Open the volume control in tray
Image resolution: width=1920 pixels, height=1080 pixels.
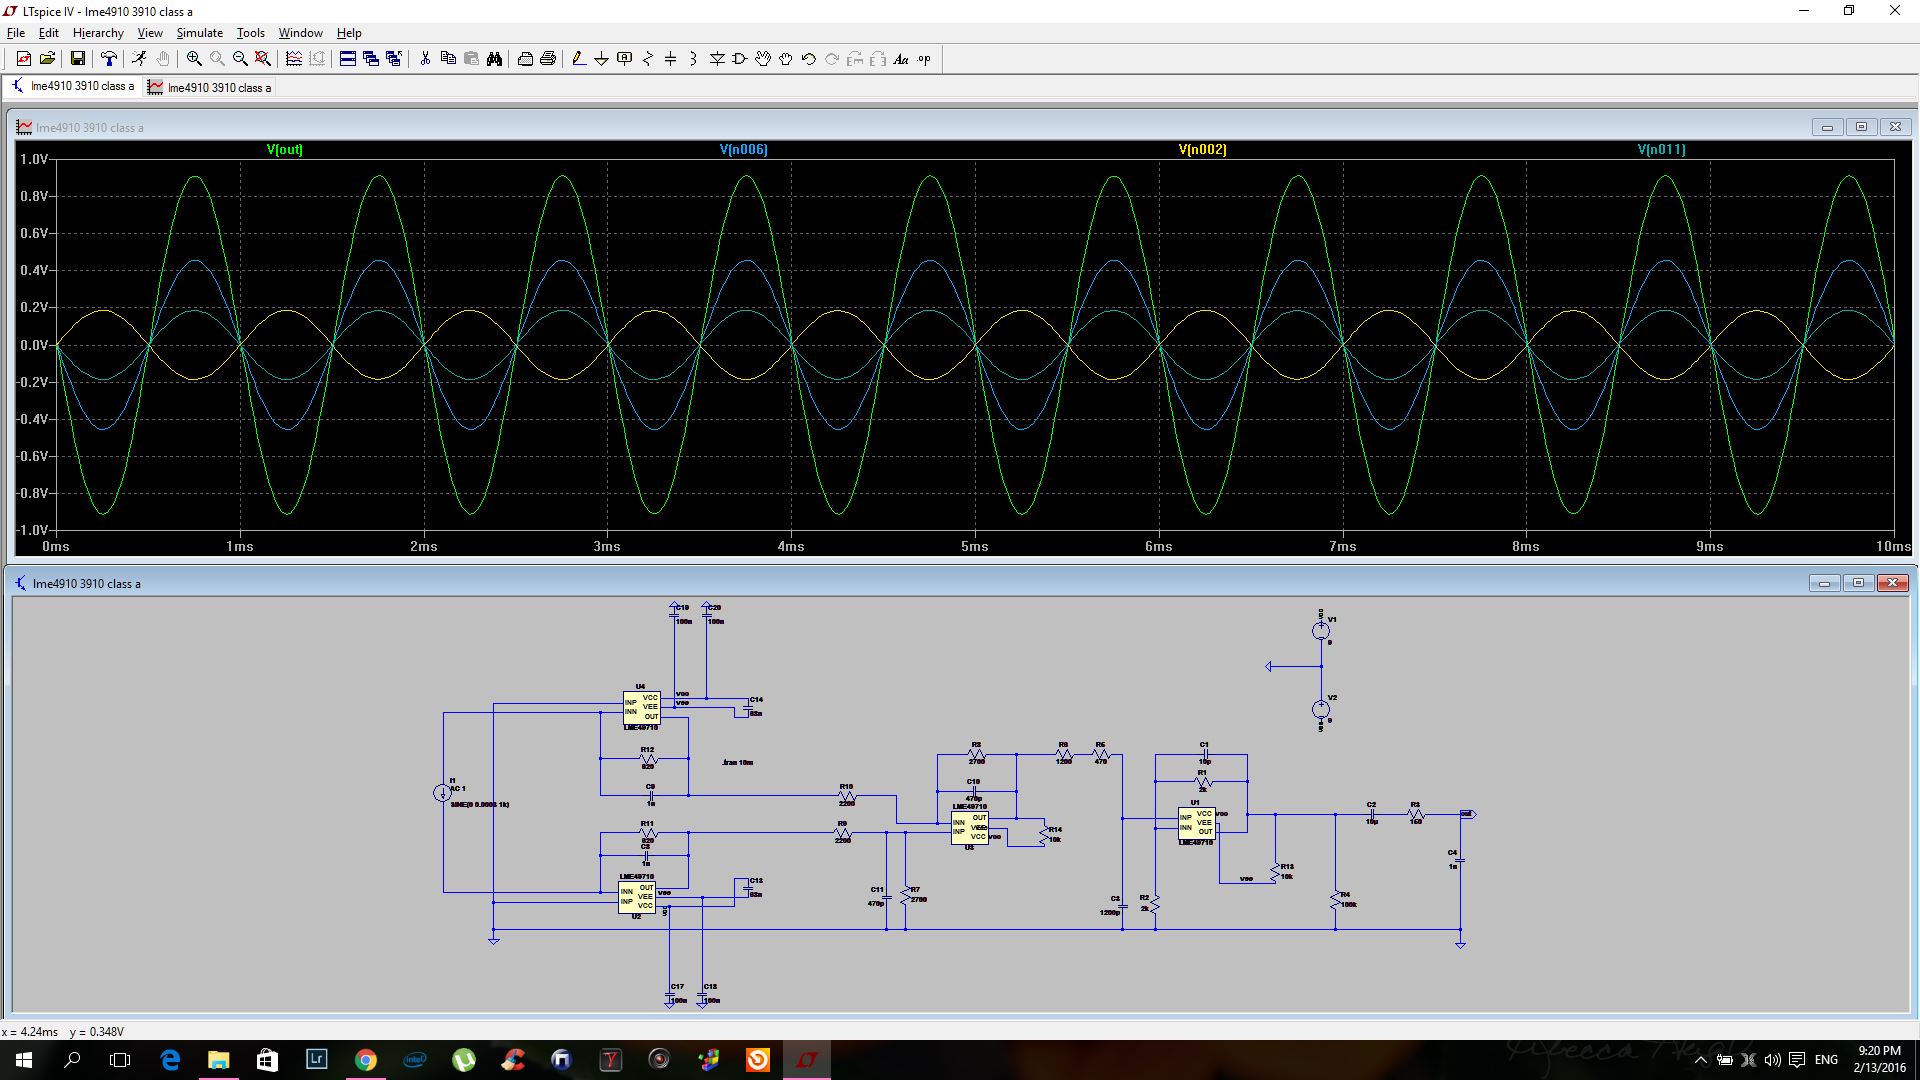click(x=1773, y=1060)
